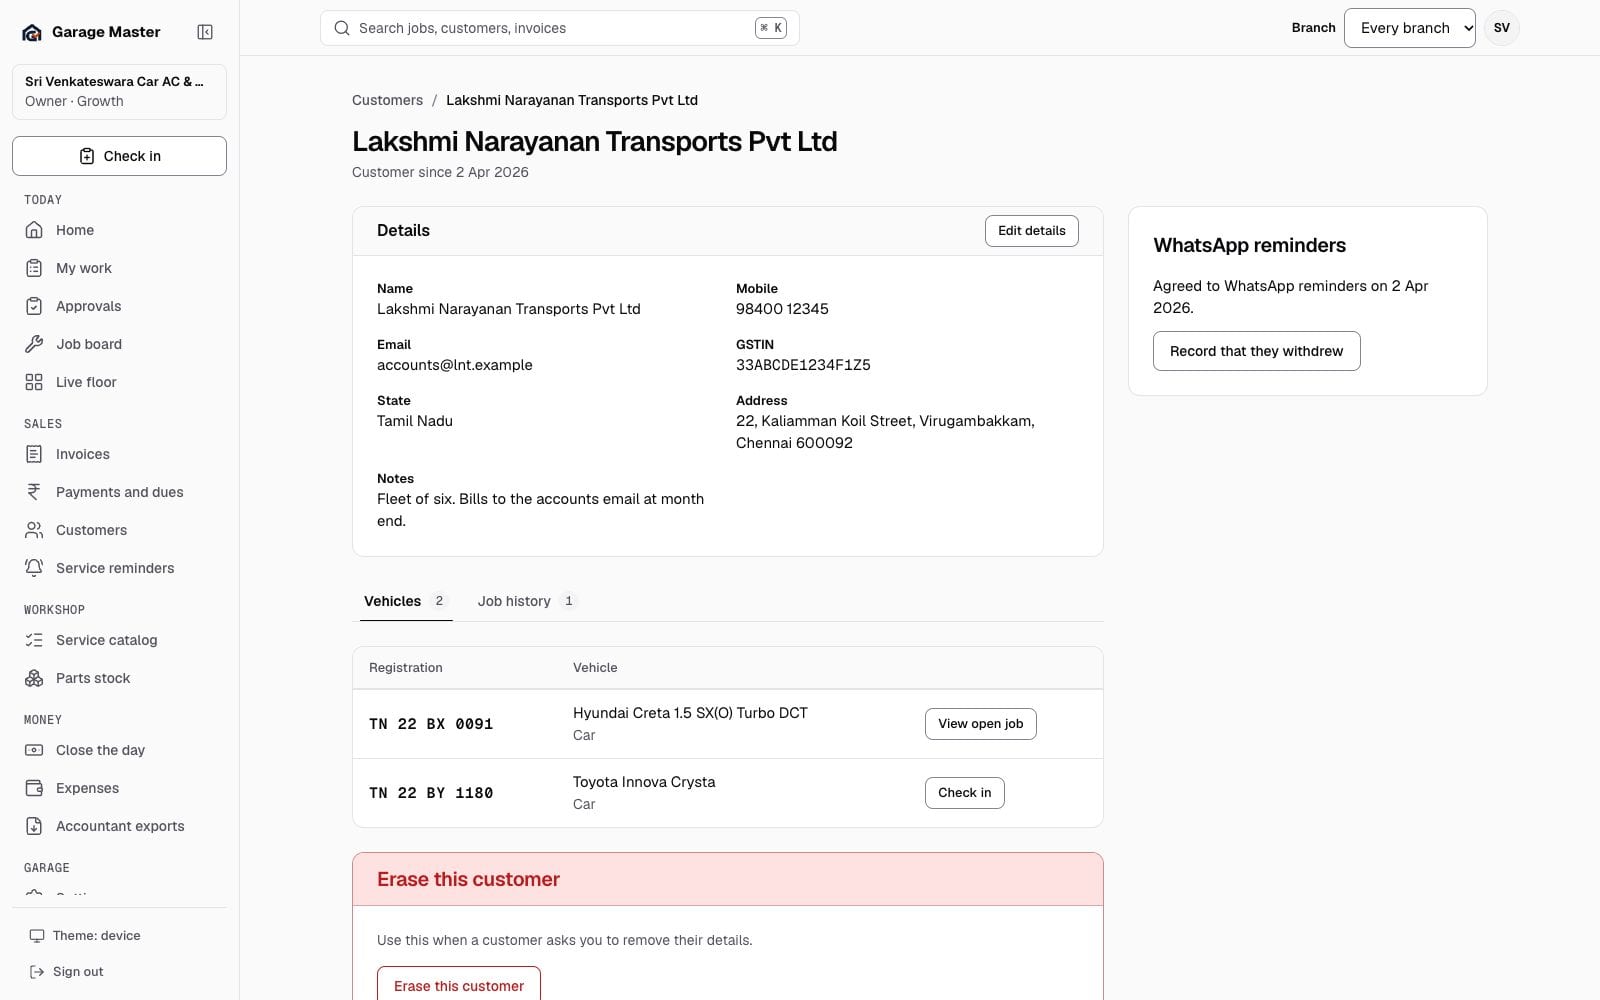
Task: Check in vehicle TN 22 BY 1180
Action: pos(964,793)
